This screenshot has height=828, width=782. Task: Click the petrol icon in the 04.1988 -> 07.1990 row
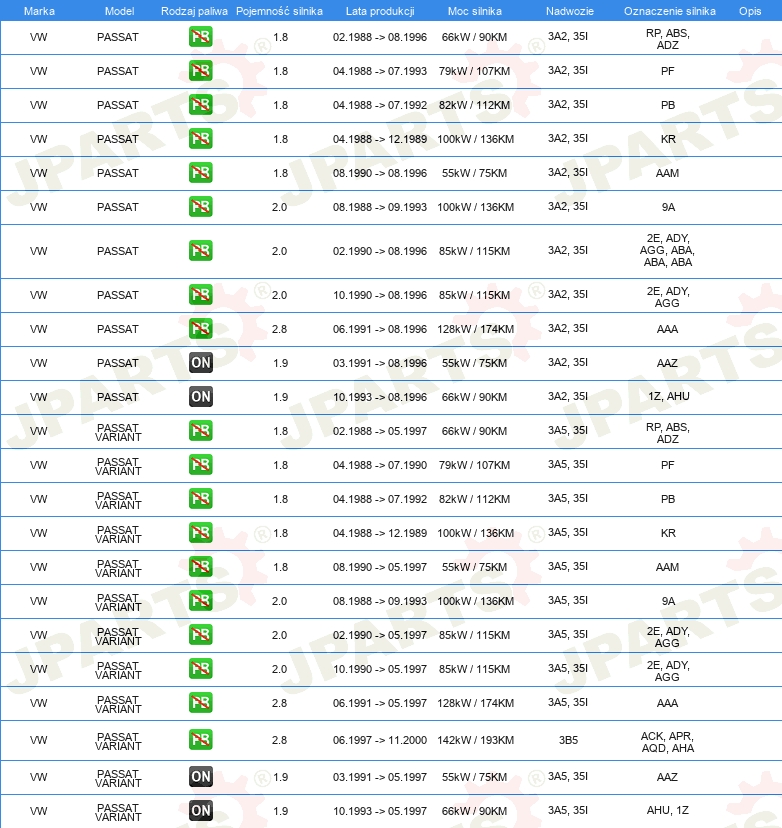pos(201,465)
